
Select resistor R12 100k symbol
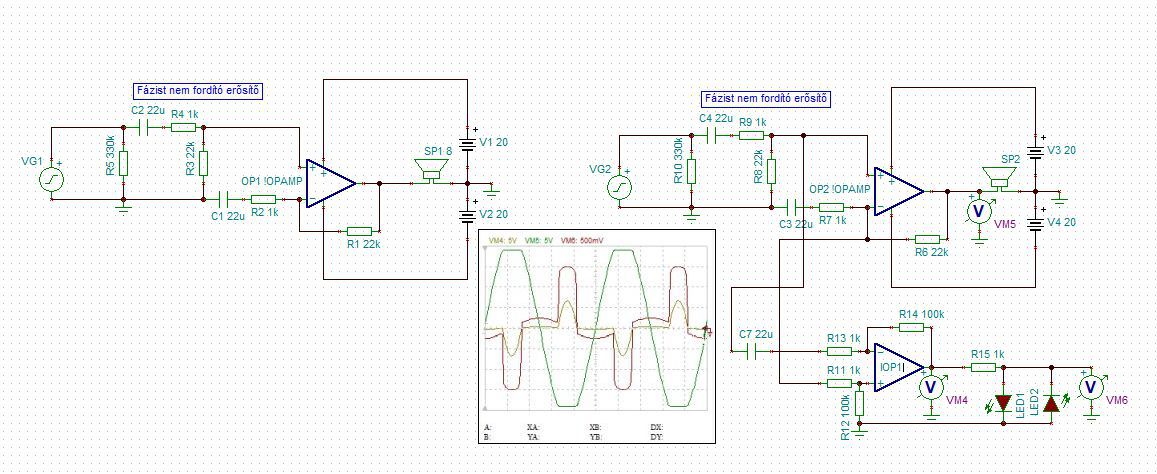(x=860, y=403)
